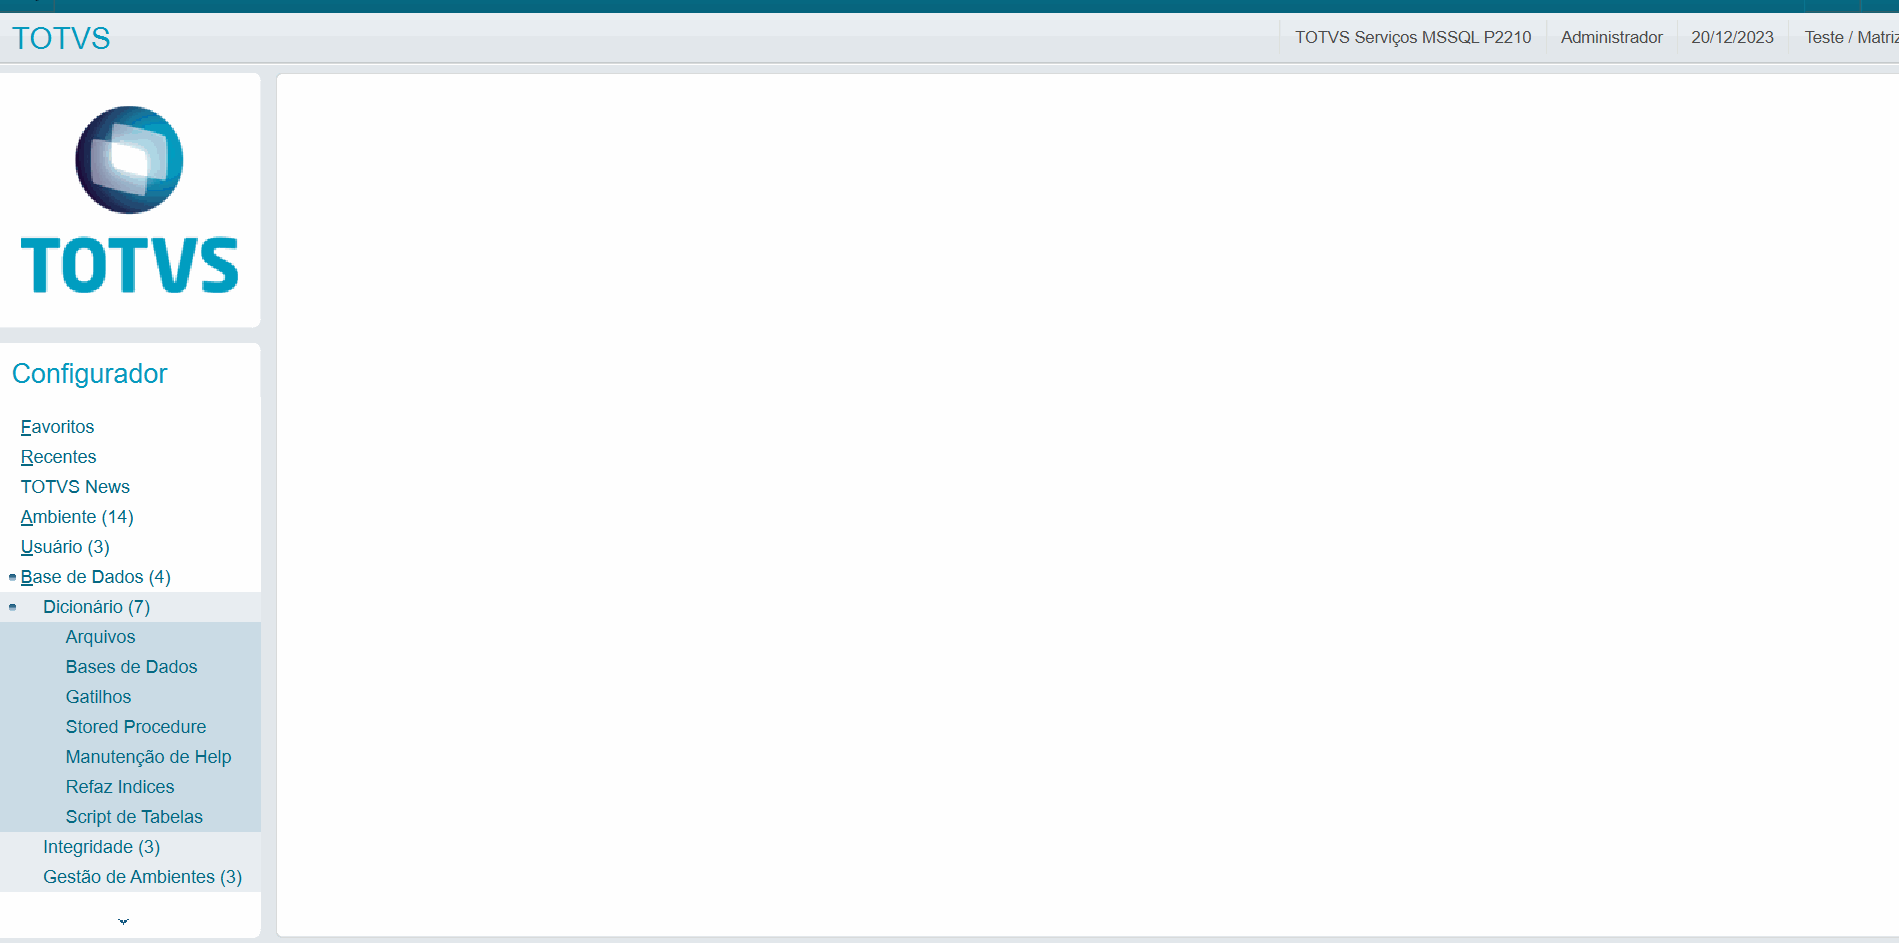Collapse the bullet beside Dicionário (7)
This screenshot has width=1899, height=943.
coord(12,607)
